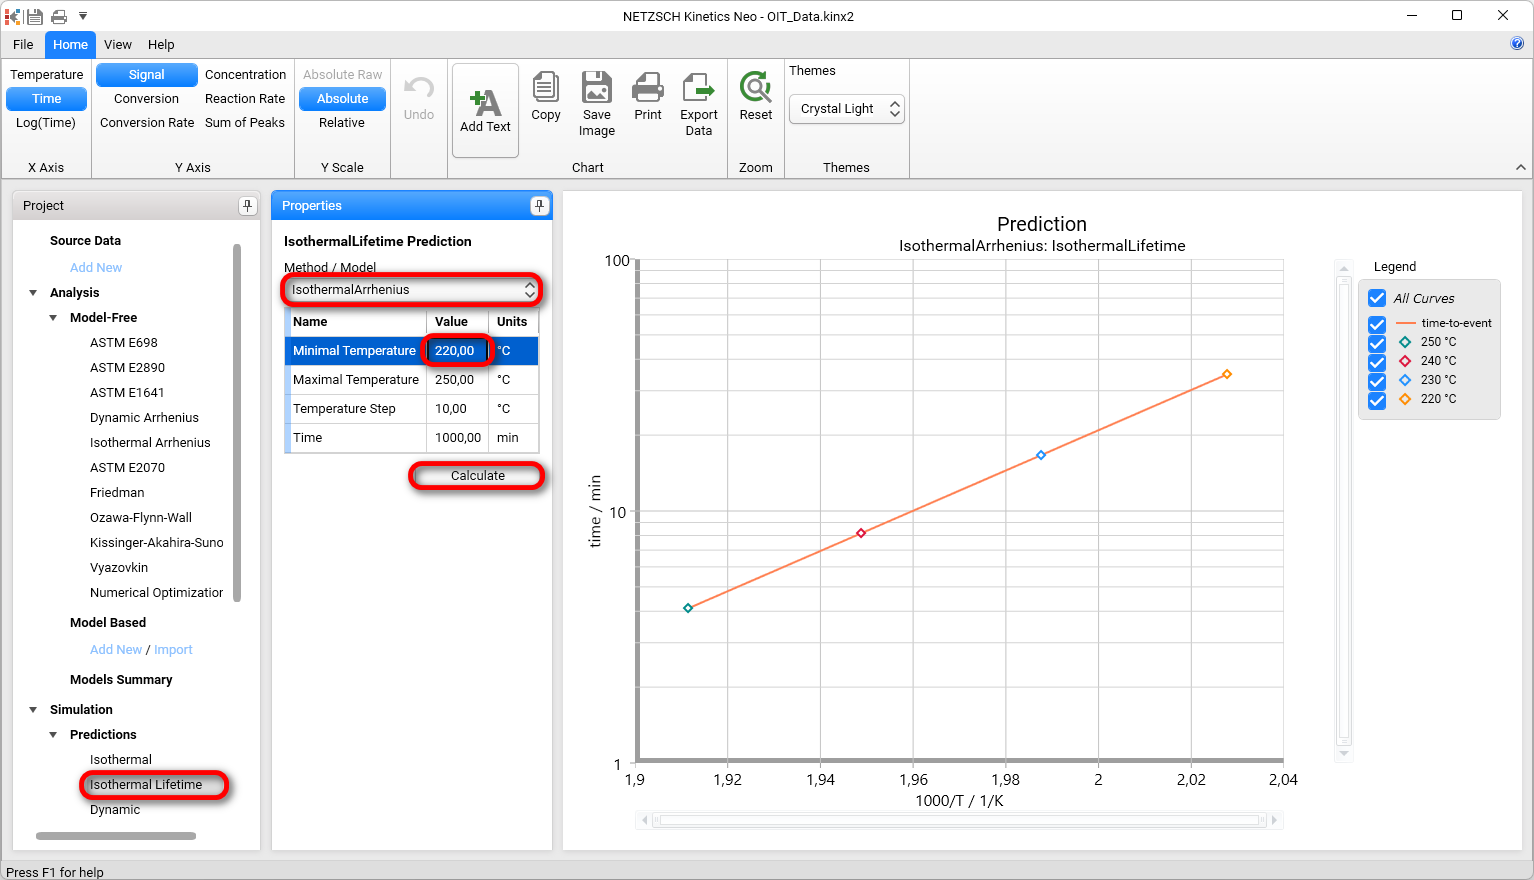Image resolution: width=1534 pixels, height=880 pixels.
Task: Select Dynamic under Predictions
Action: [x=115, y=810]
